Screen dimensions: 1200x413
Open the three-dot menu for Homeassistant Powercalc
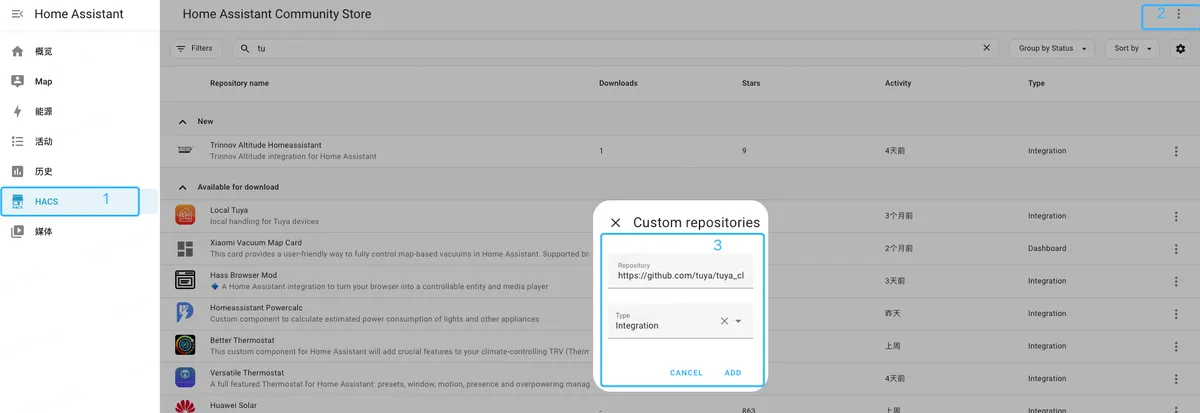(1176, 313)
